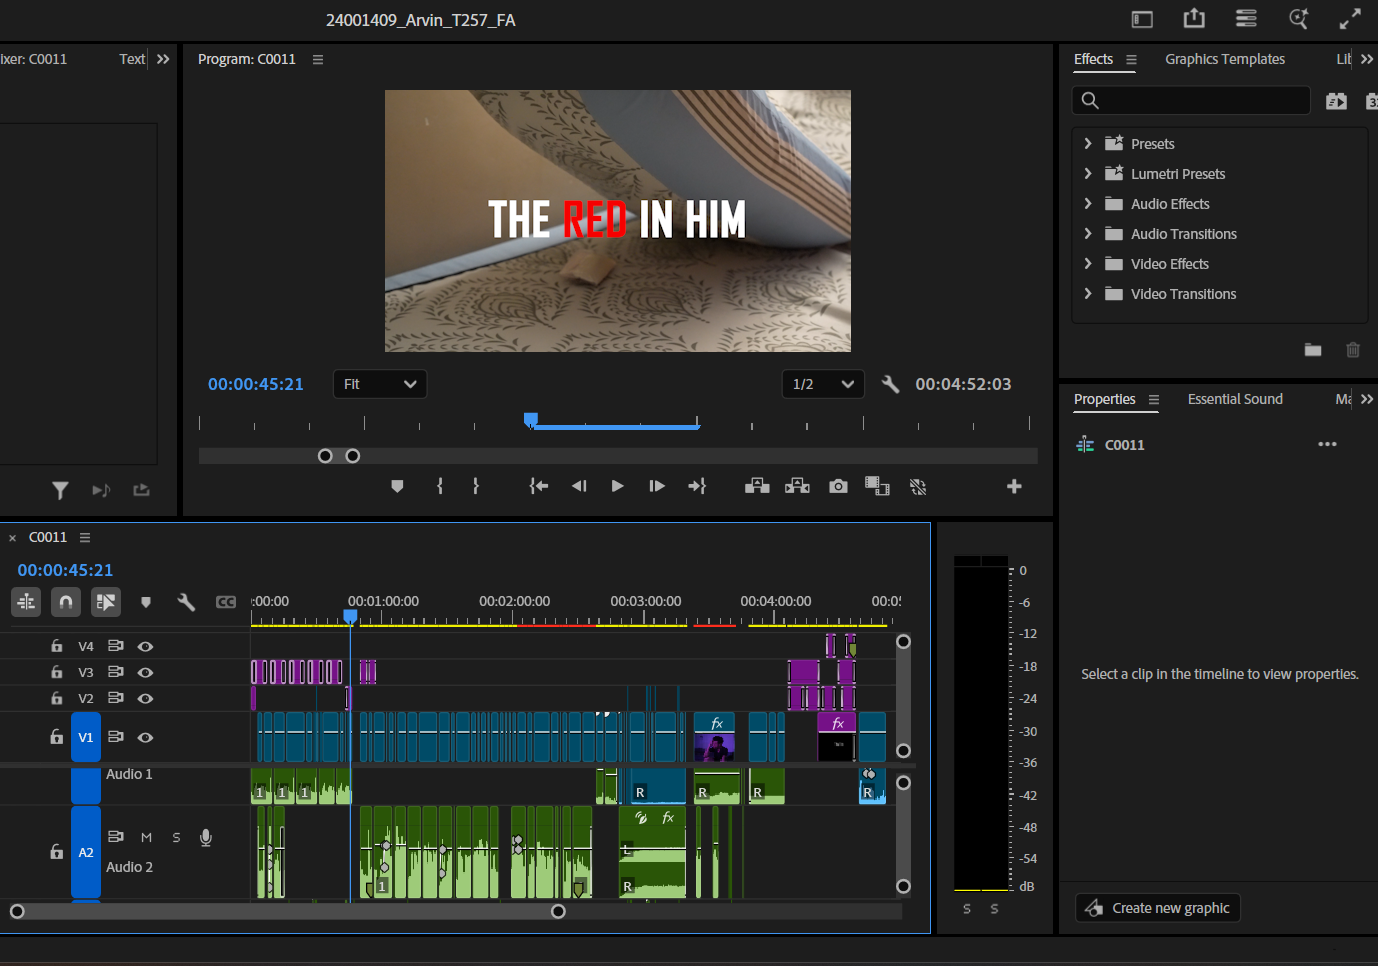Open timeline display settings wrench
Screen dimensions: 1378x966
click(x=186, y=602)
